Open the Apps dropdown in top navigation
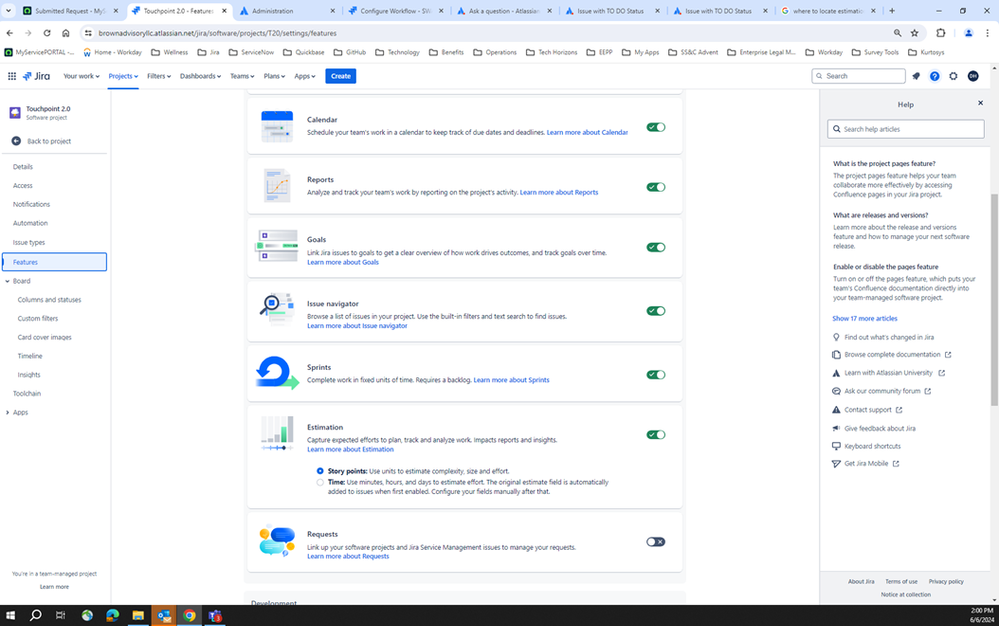This screenshot has height=626, width=999. click(305, 76)
